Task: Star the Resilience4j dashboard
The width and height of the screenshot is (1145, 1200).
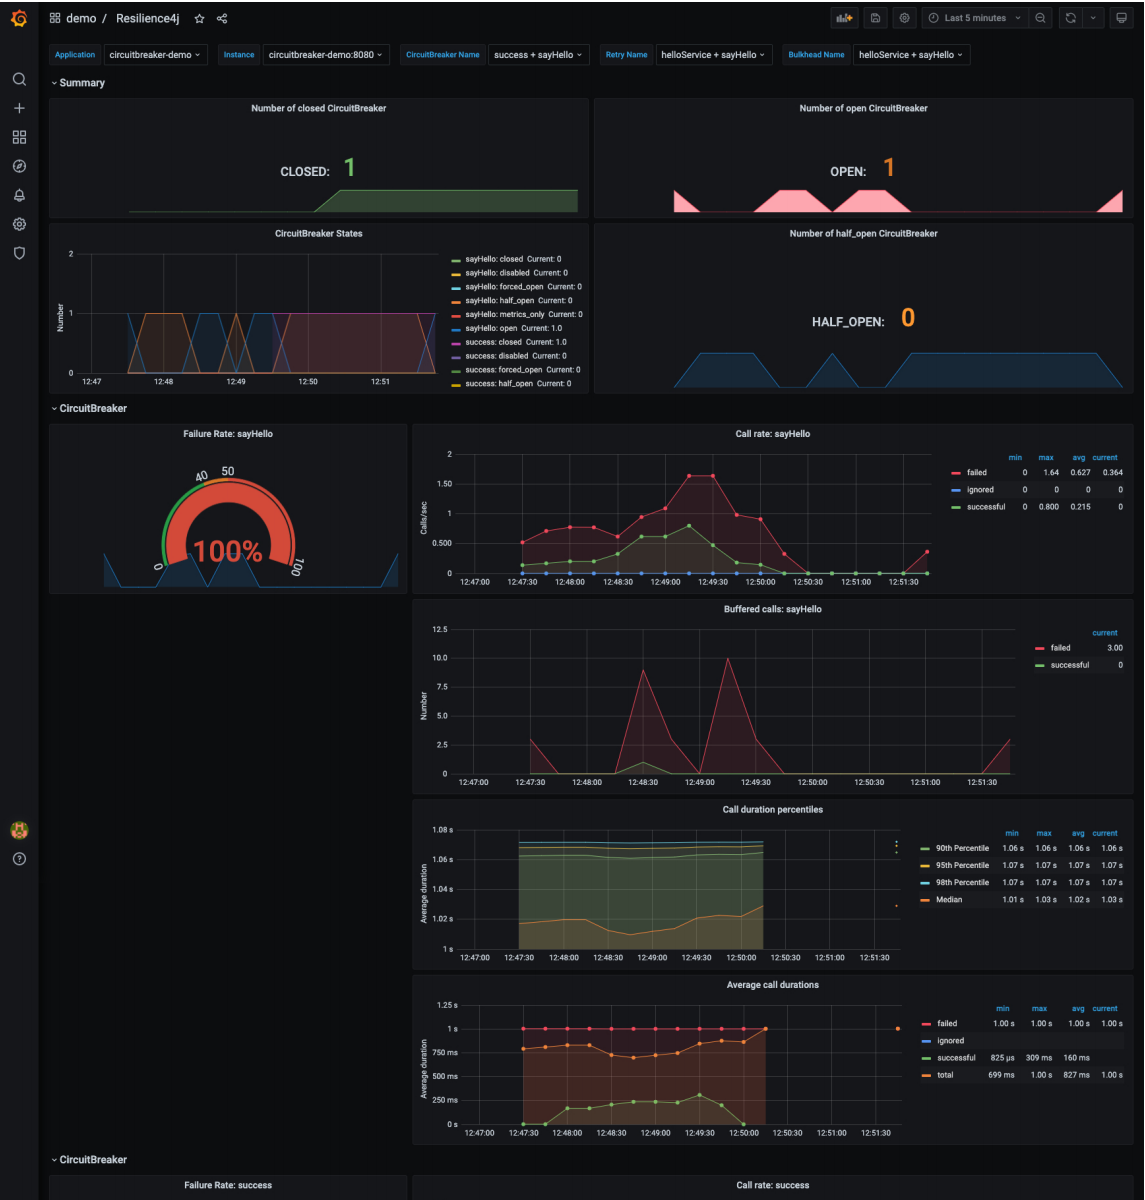Action: [x=199, y=18]
